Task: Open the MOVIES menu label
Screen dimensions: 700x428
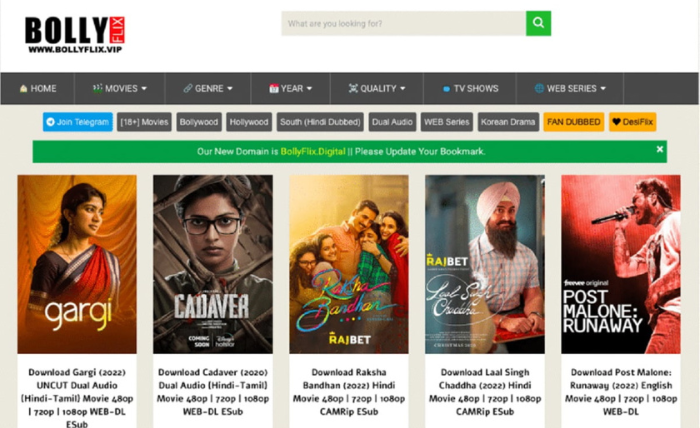Action: point(121,88)
